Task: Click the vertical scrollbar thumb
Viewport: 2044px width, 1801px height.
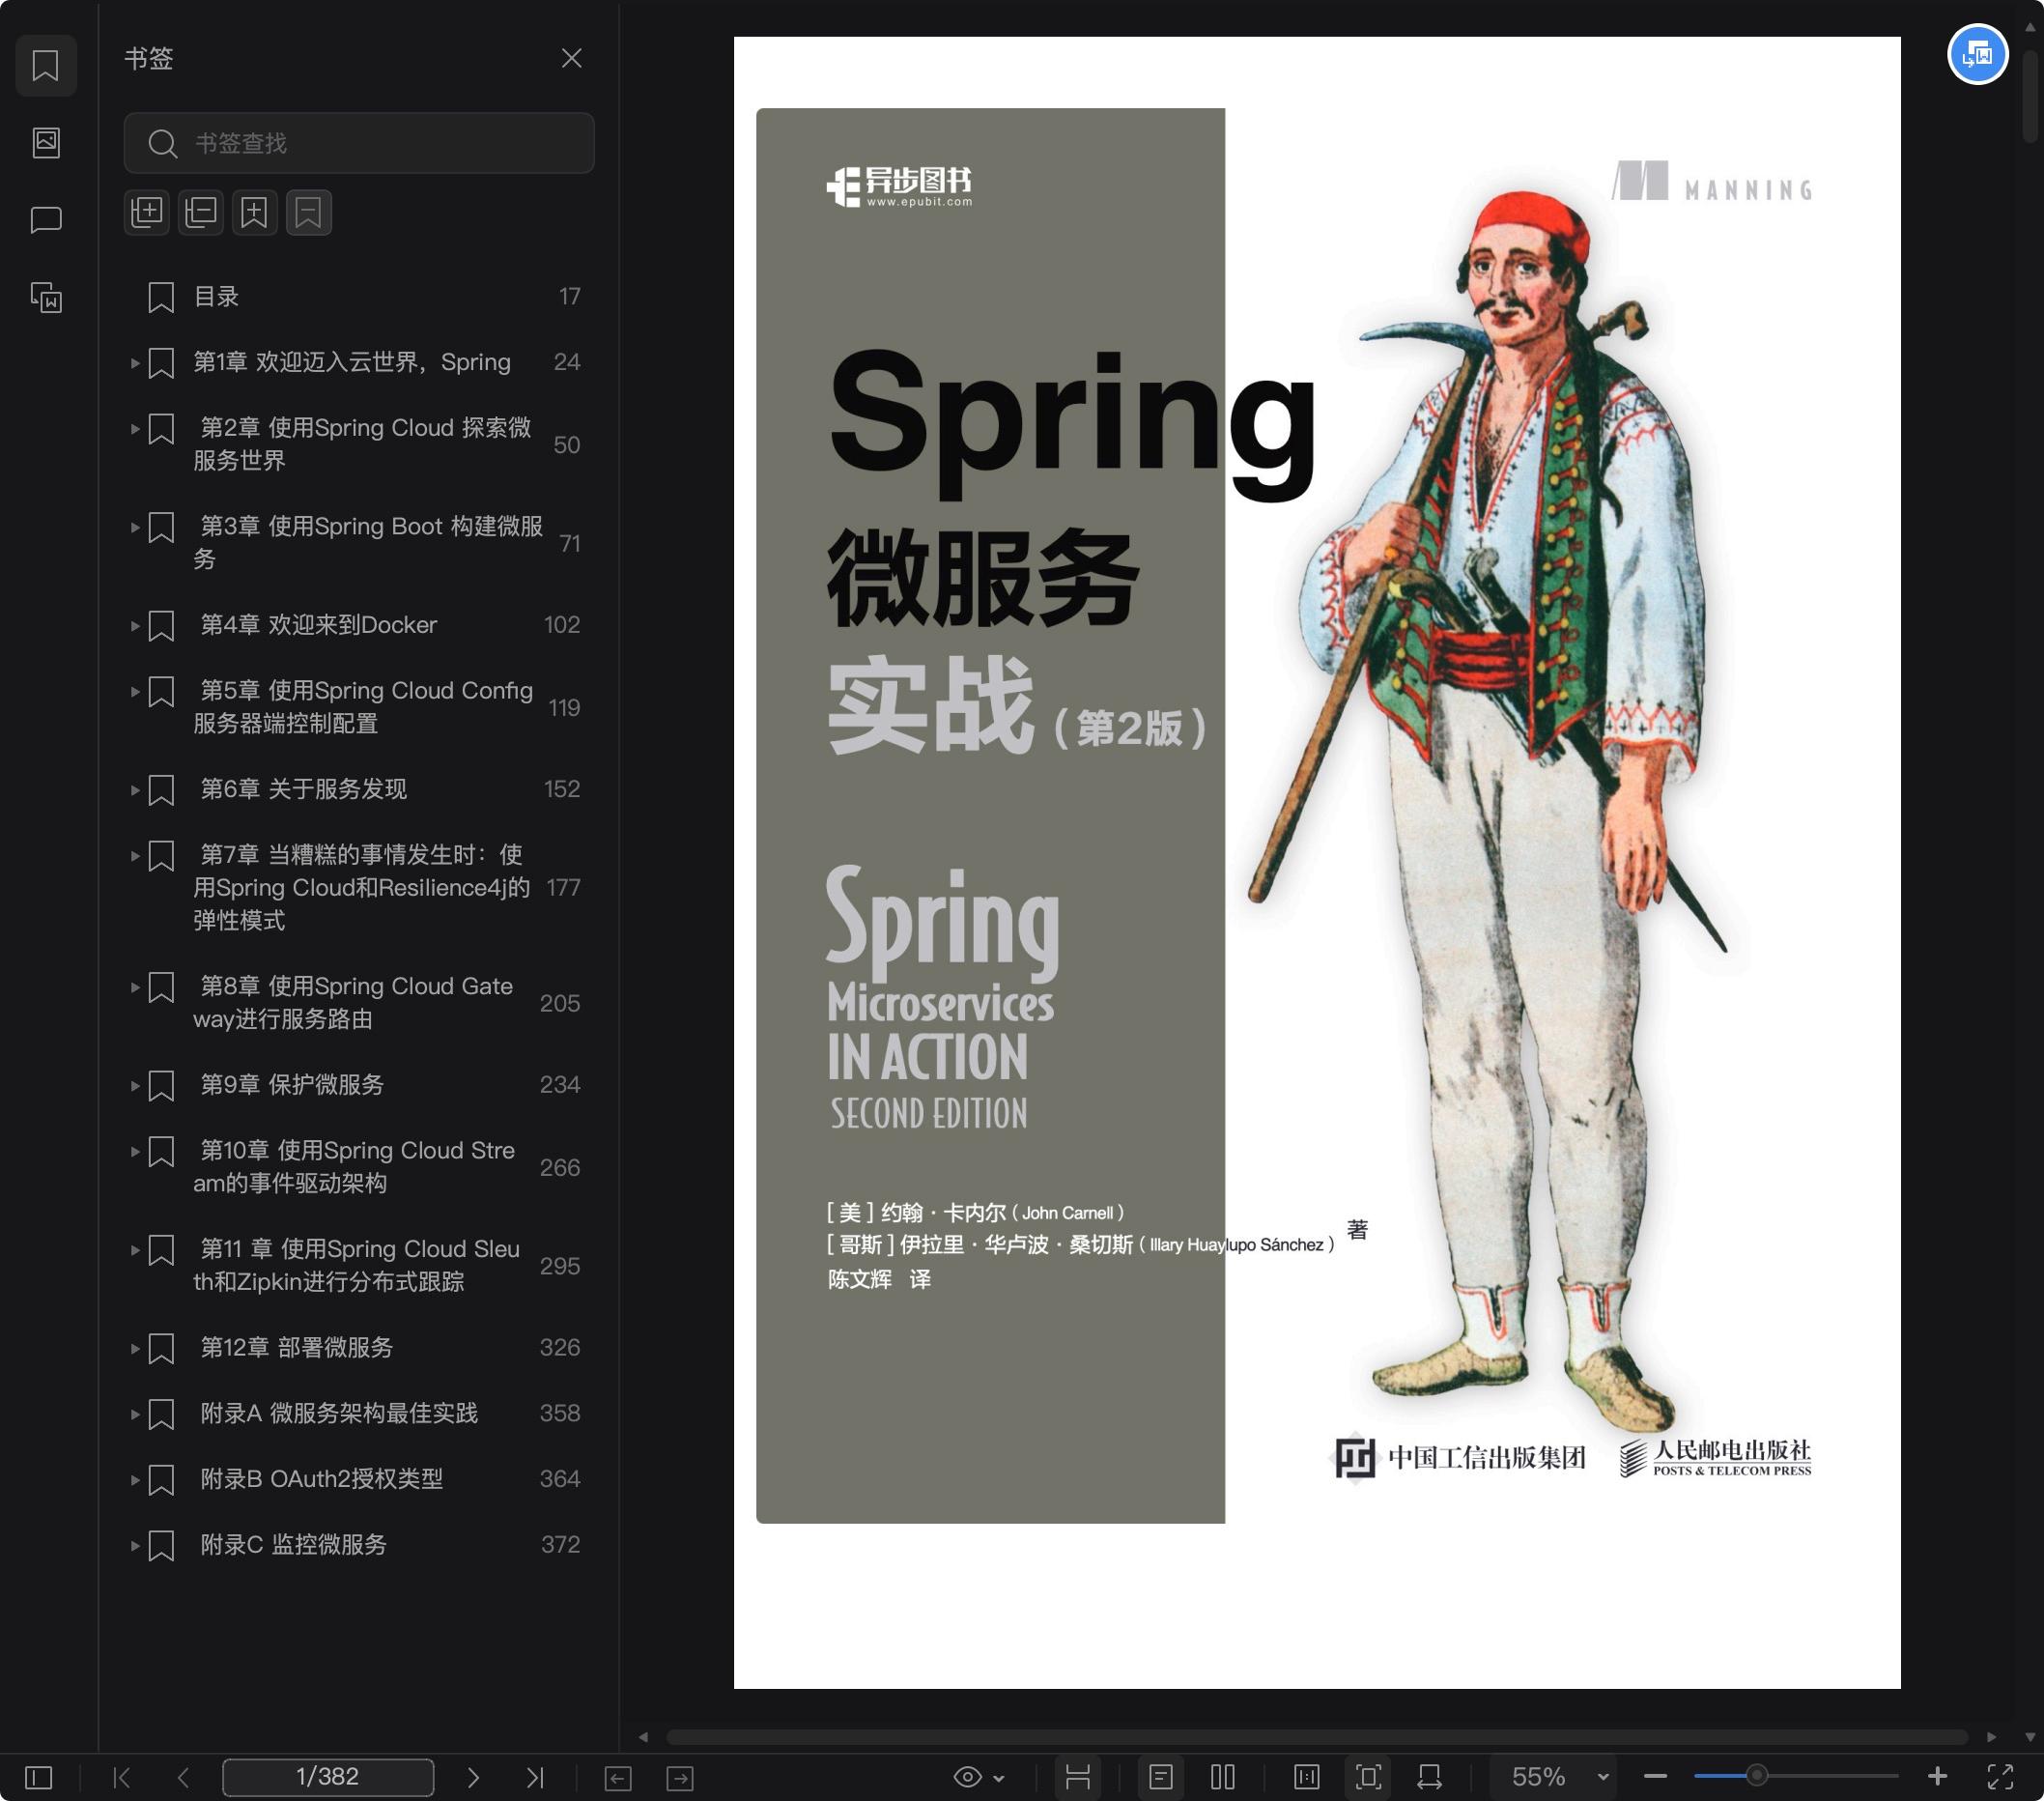Action: click(2030, 97)
